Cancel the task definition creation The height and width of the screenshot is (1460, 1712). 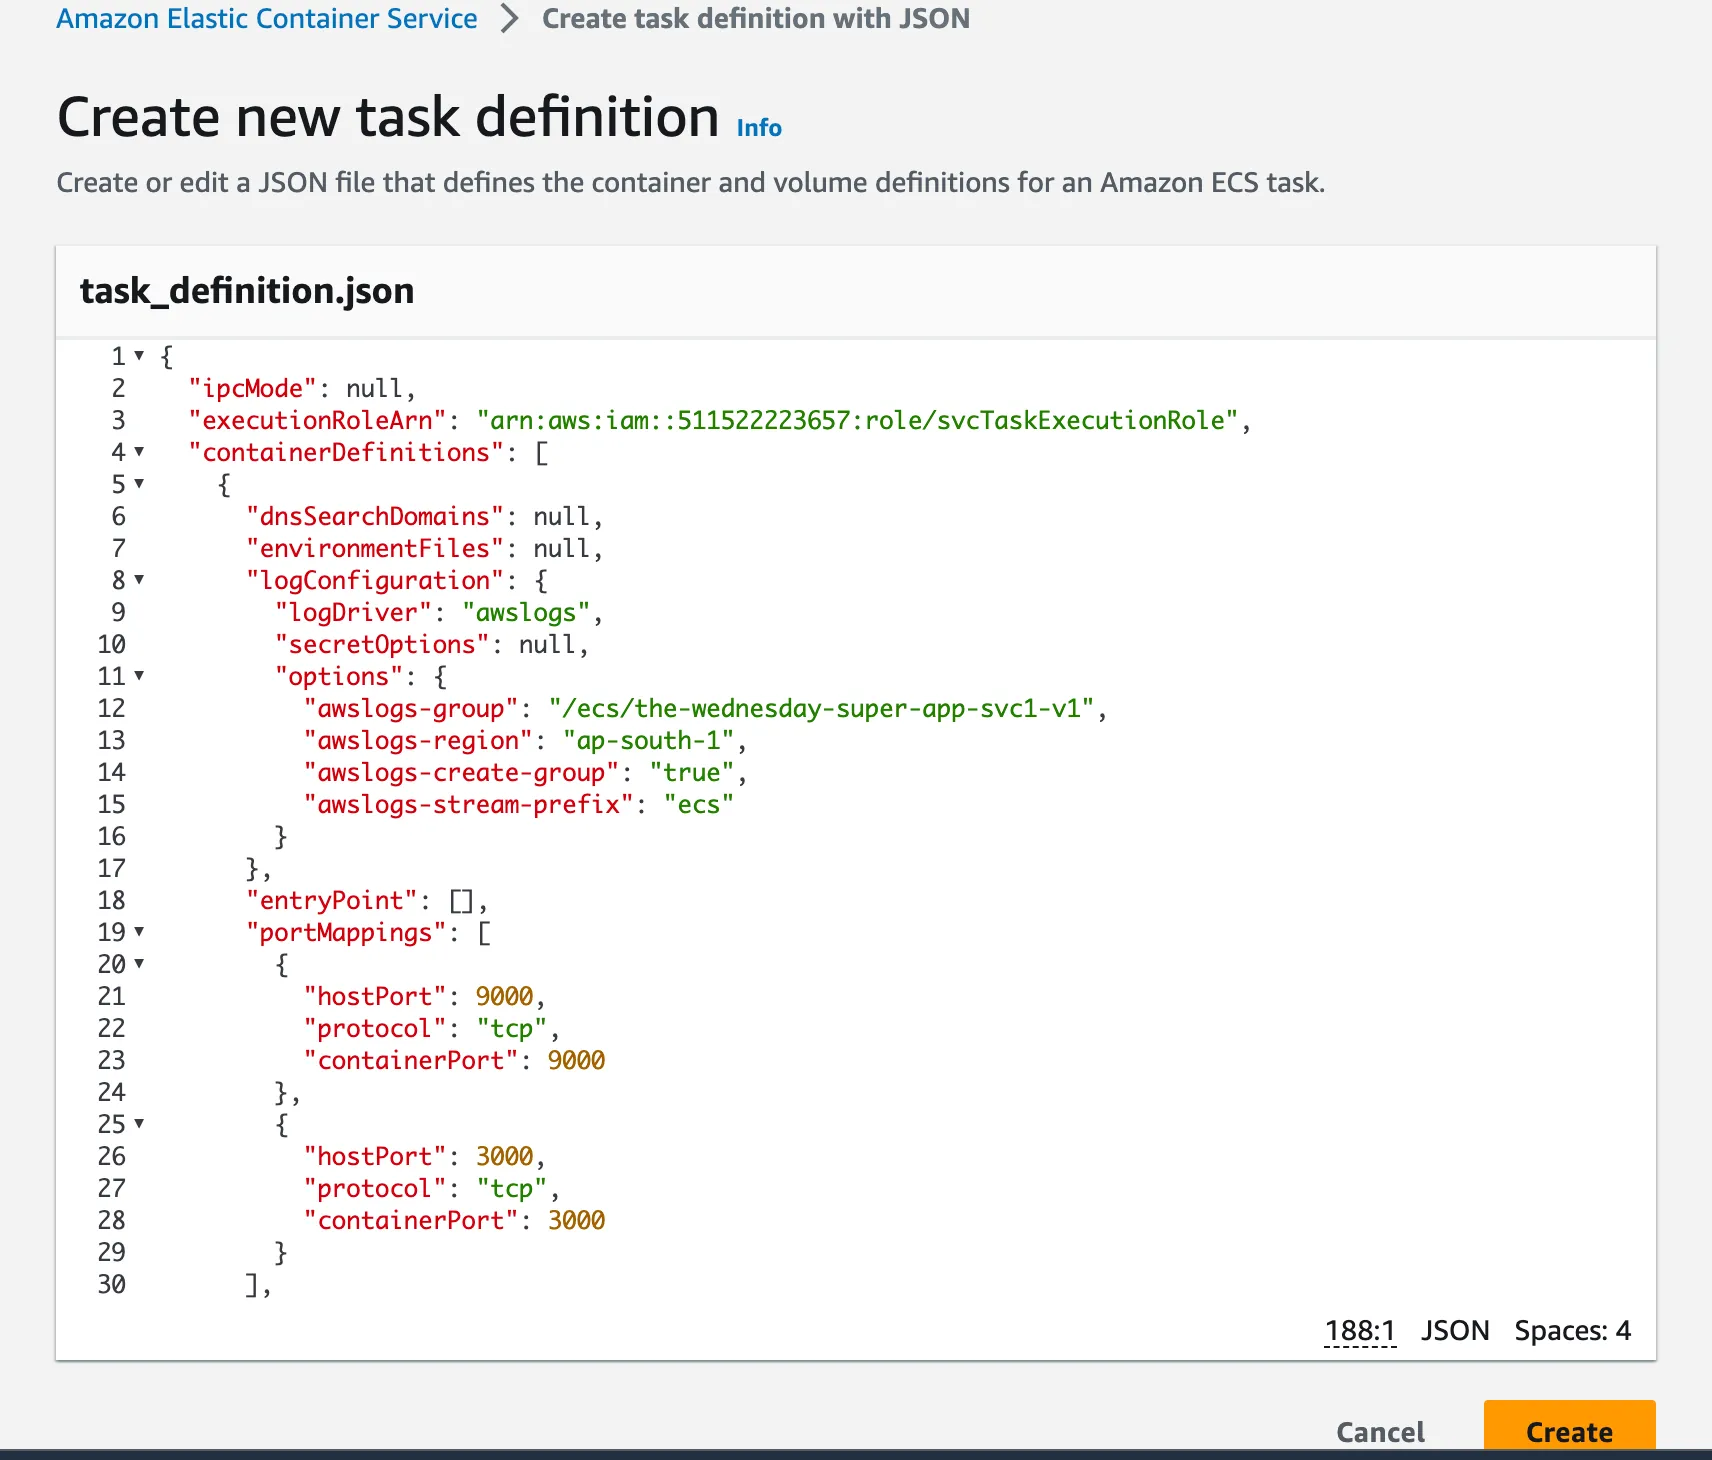pos(1380,1432)
